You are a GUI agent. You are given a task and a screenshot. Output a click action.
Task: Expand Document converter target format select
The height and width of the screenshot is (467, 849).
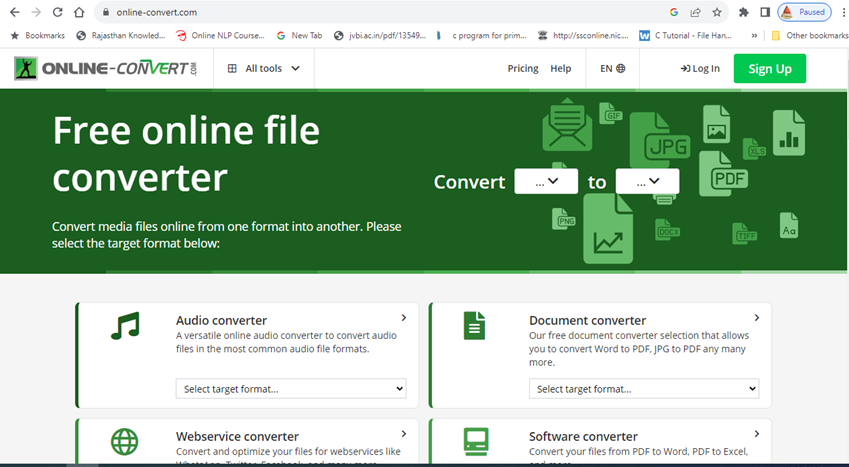click(644, 389)
